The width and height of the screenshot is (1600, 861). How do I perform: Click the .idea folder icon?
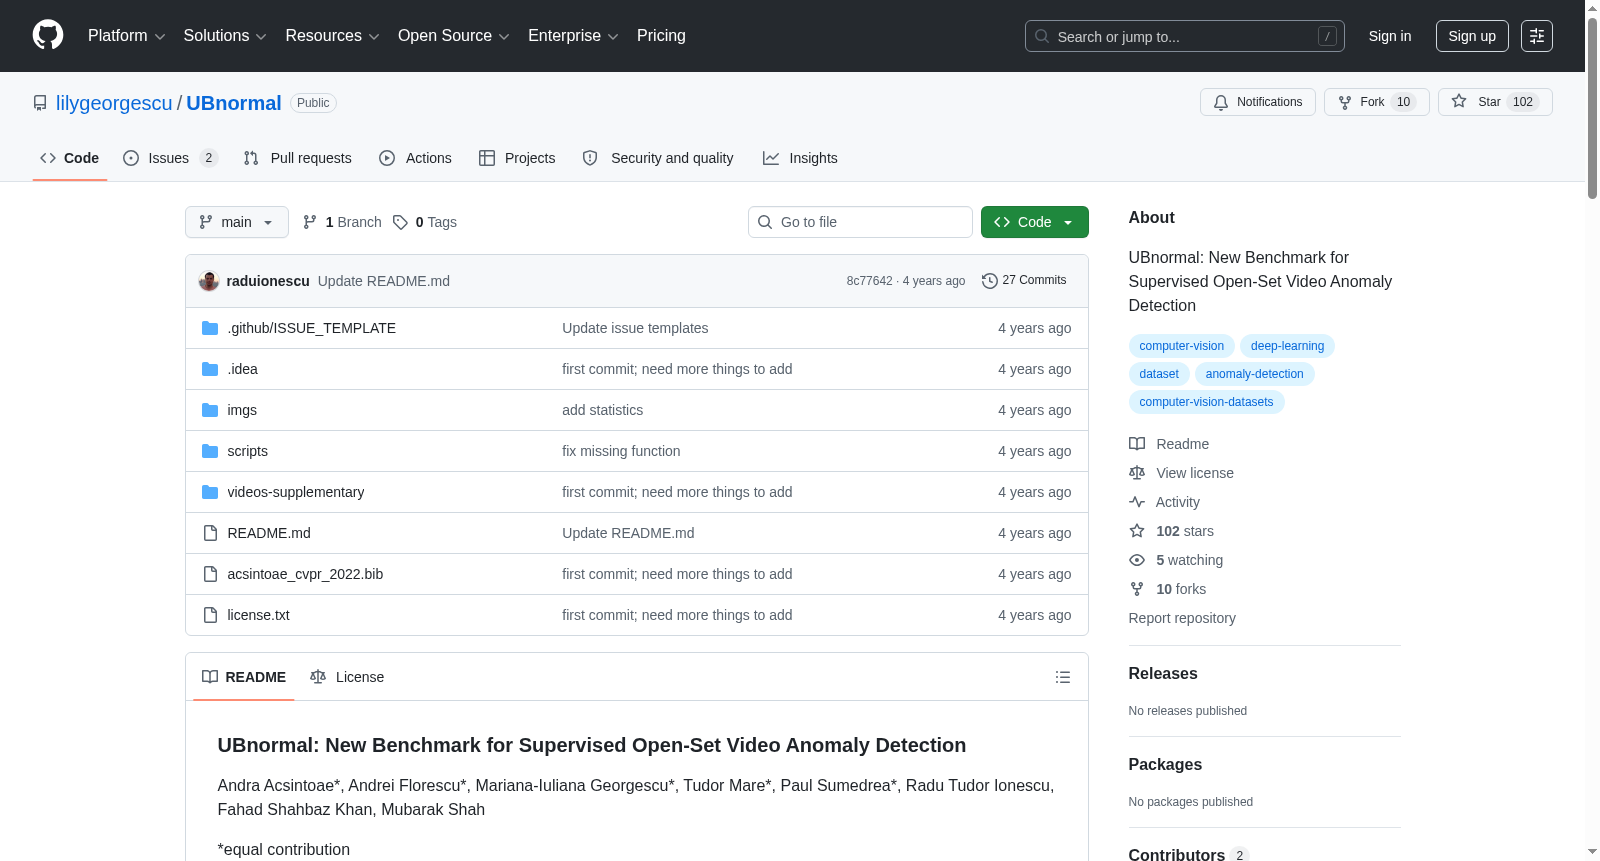click(210, 369)
